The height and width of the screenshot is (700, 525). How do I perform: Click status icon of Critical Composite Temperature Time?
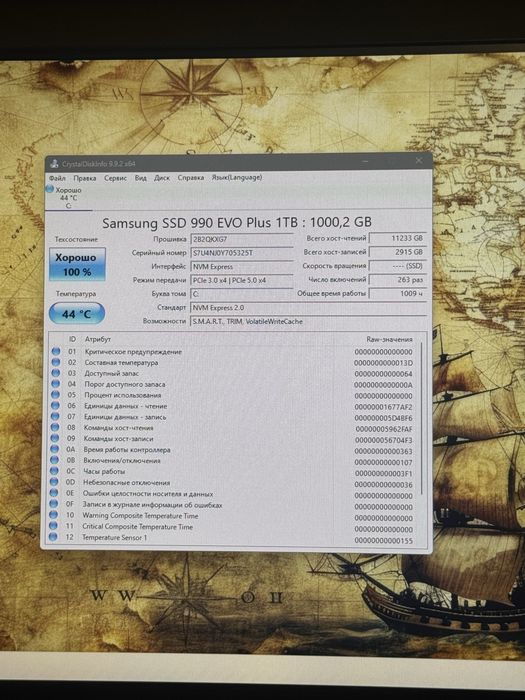53,526
